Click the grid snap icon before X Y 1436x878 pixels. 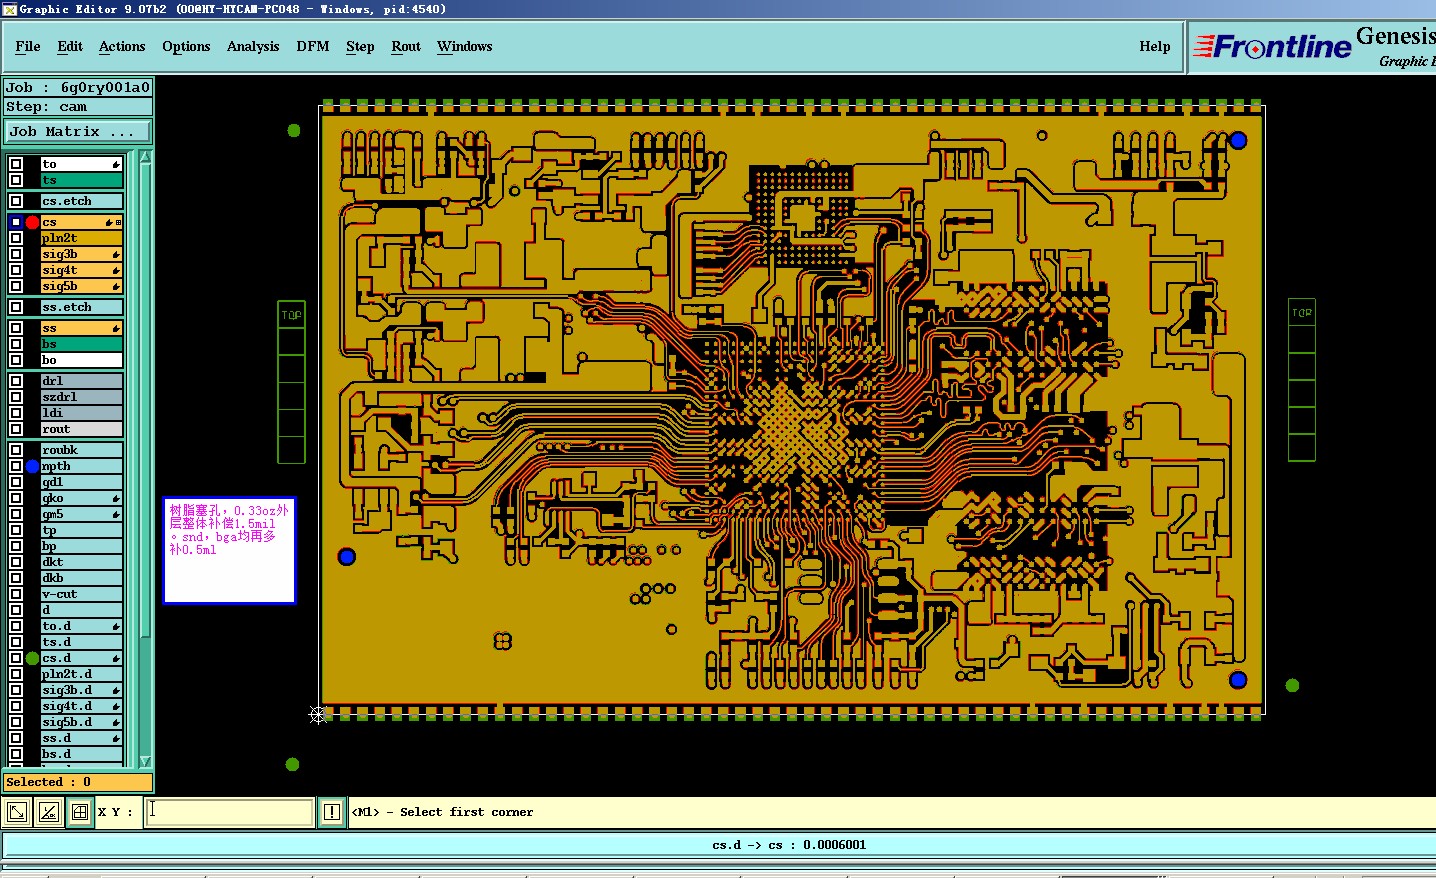point(80,812)
